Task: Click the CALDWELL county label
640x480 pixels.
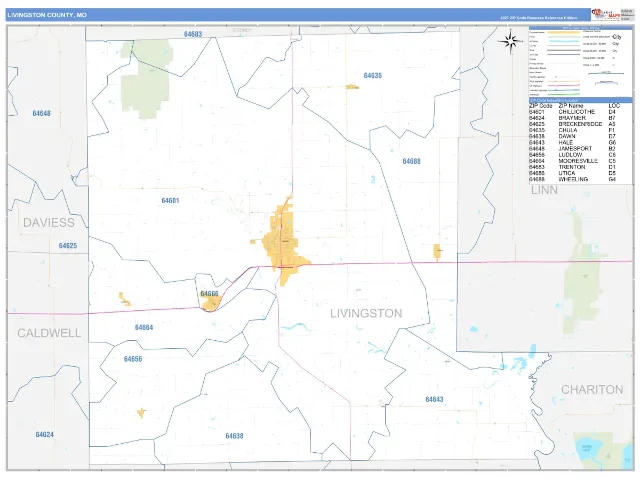Action: click(49, 333)
